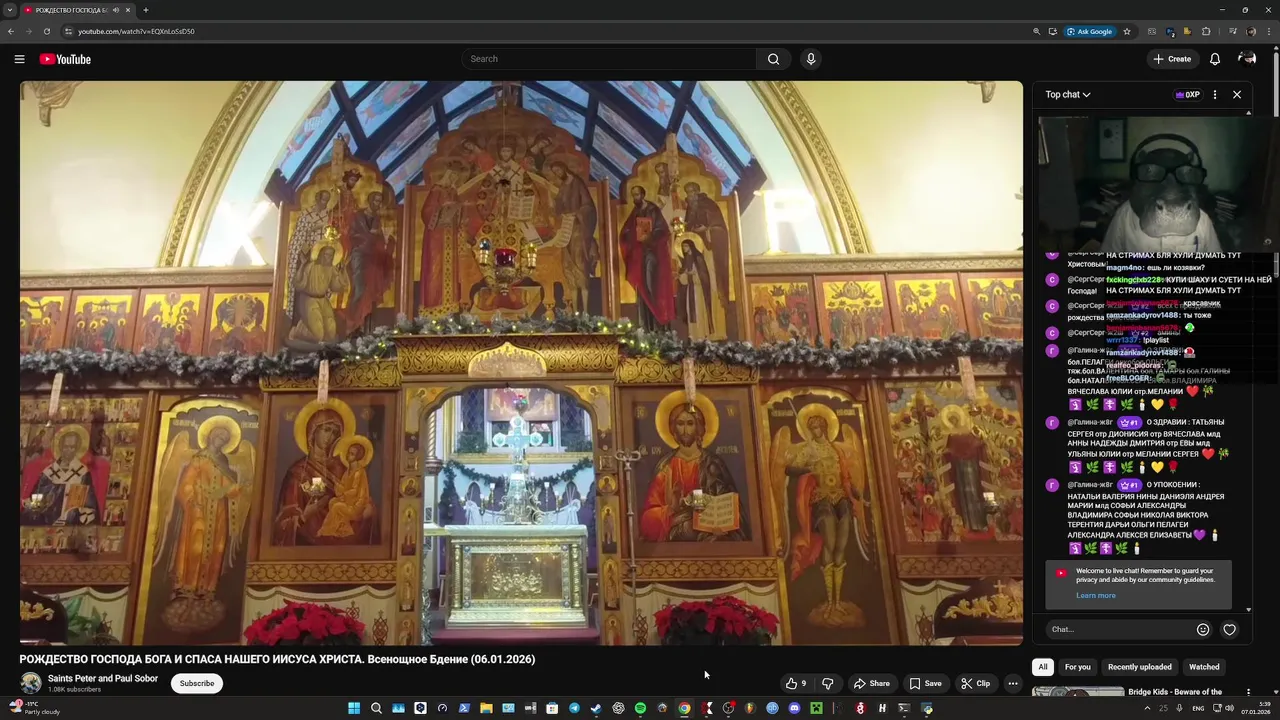This screenshot has height=720, width=1280.
Task: Click the Chat message input field
Action: click(x=1118, y=629)
